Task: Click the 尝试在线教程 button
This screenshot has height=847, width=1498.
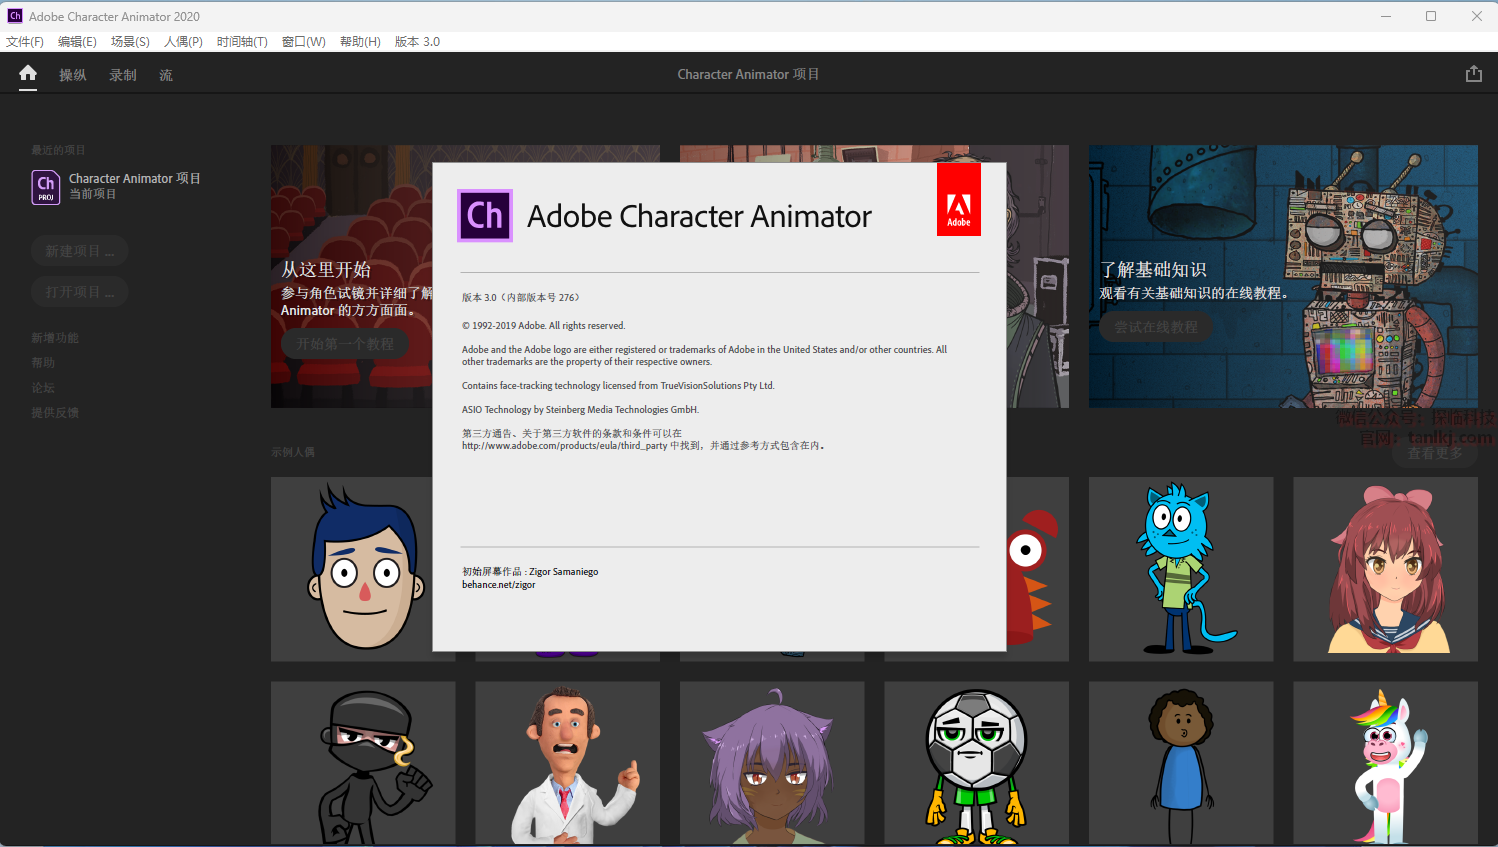Action: (1156, 327)
